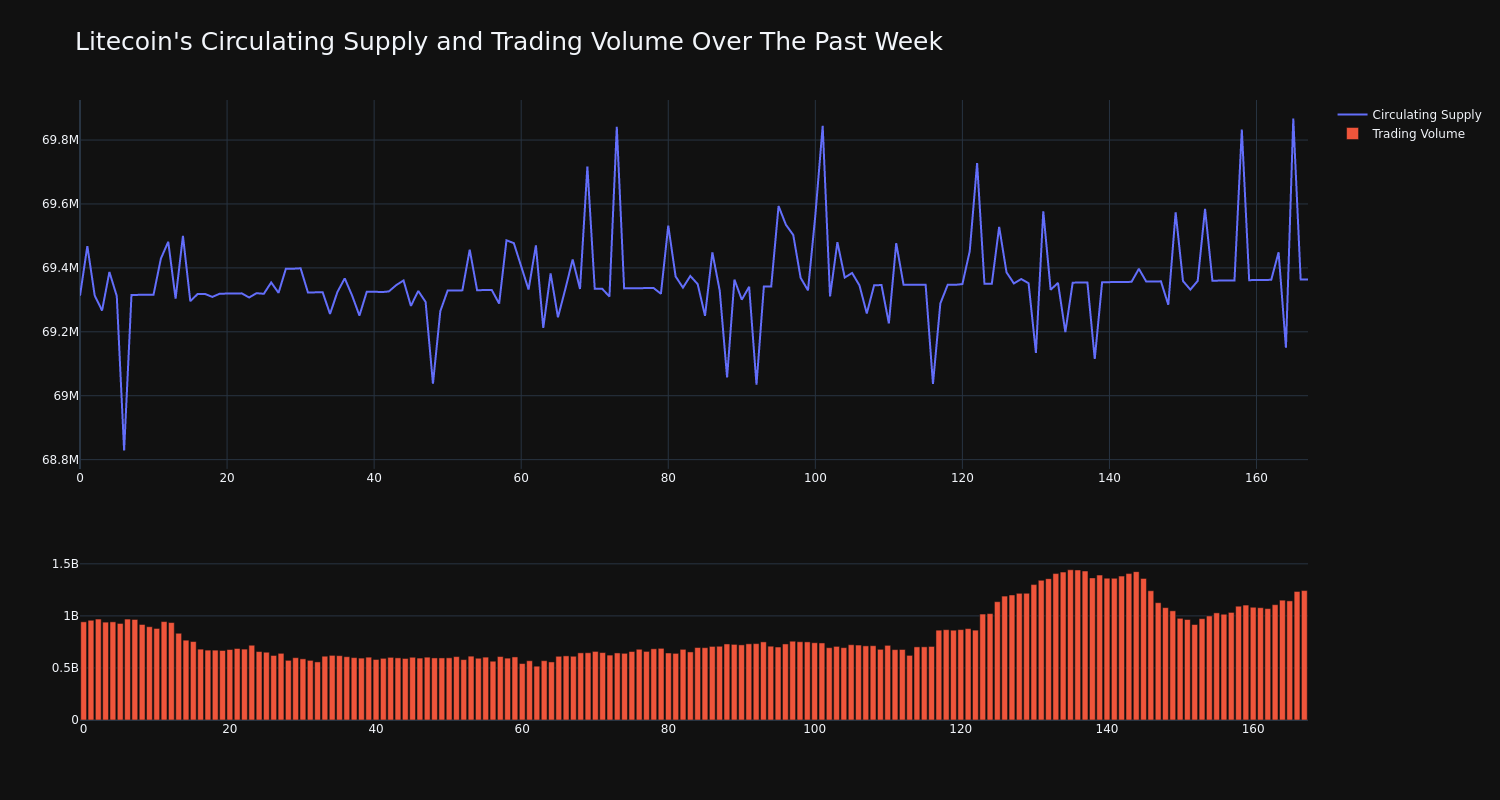The height and width of the screenshot is (800, 1500).
Task: Click x-axis label 140 under the volume chart
Action: (x=1107, y=729)
